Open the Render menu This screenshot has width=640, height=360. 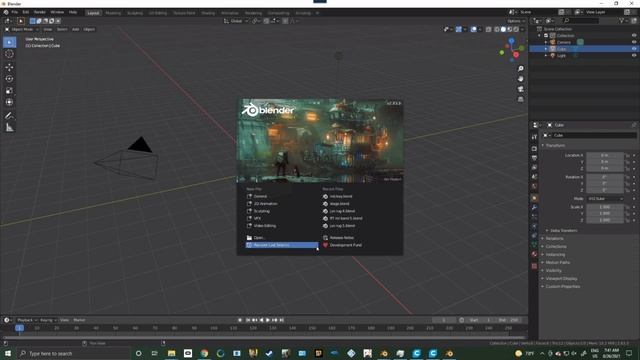click(40, 12)
